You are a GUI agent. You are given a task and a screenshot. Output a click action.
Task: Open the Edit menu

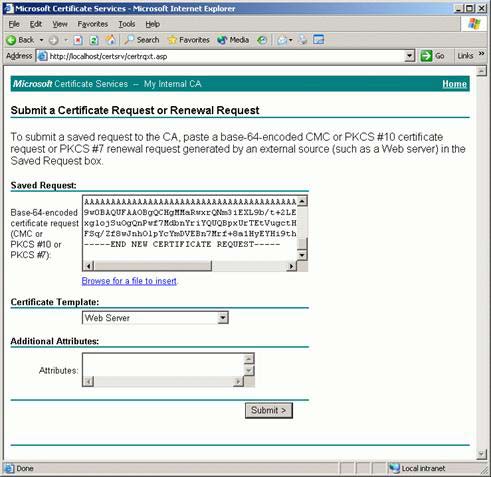36,24
